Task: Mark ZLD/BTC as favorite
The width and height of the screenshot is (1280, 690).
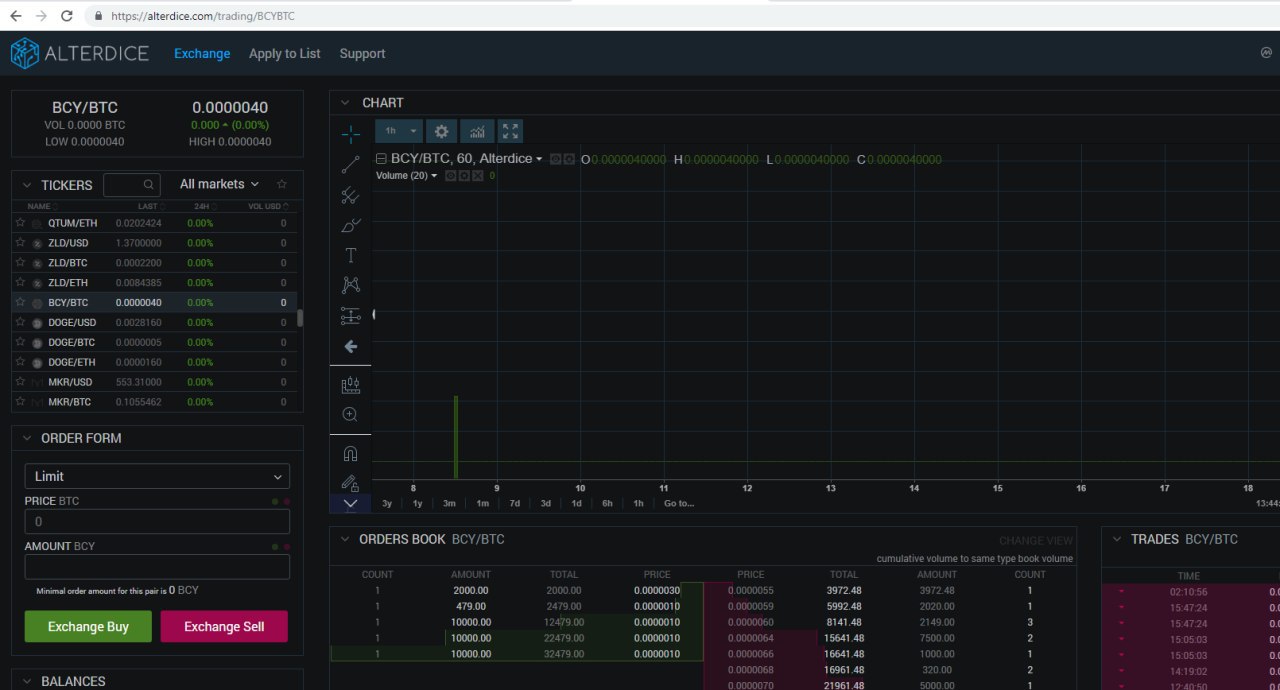Action: coord(20,262)
